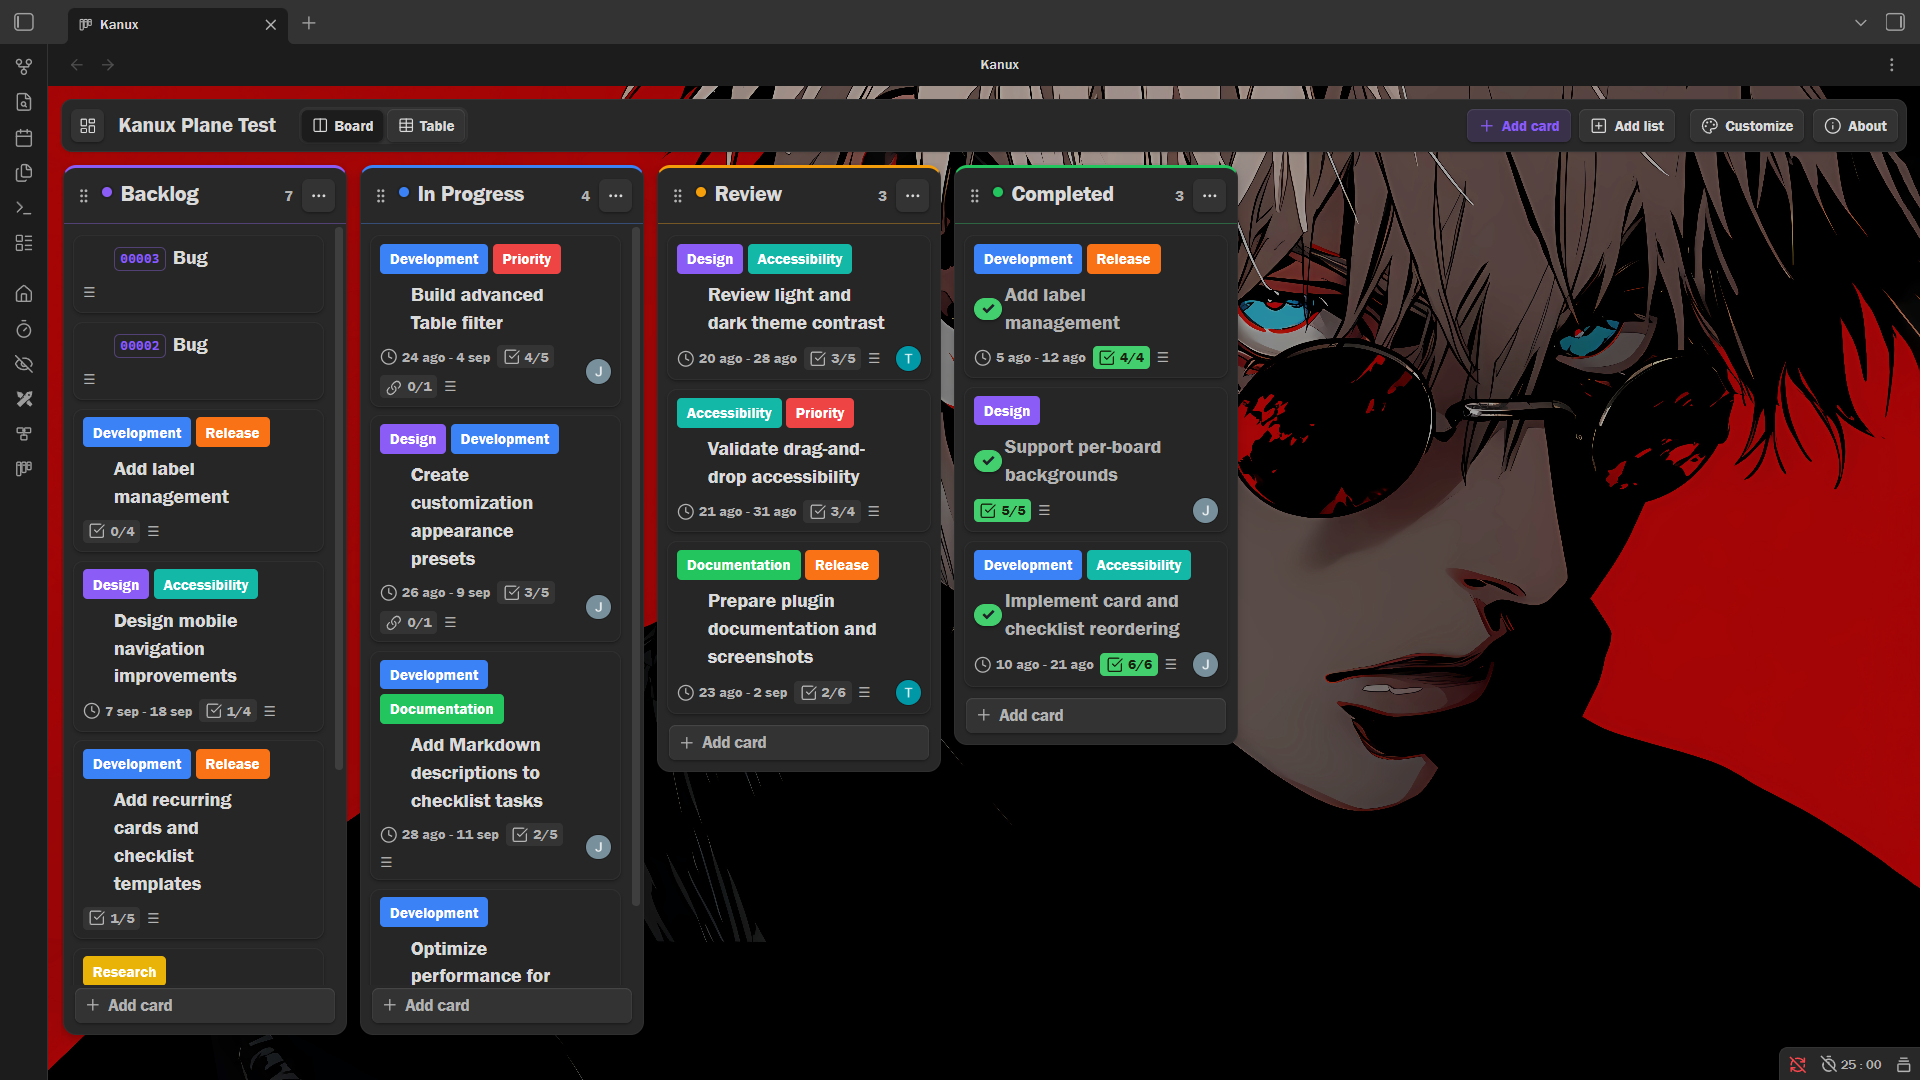Click avatar J on Support per-board backgrounds card

[1205, 511]
